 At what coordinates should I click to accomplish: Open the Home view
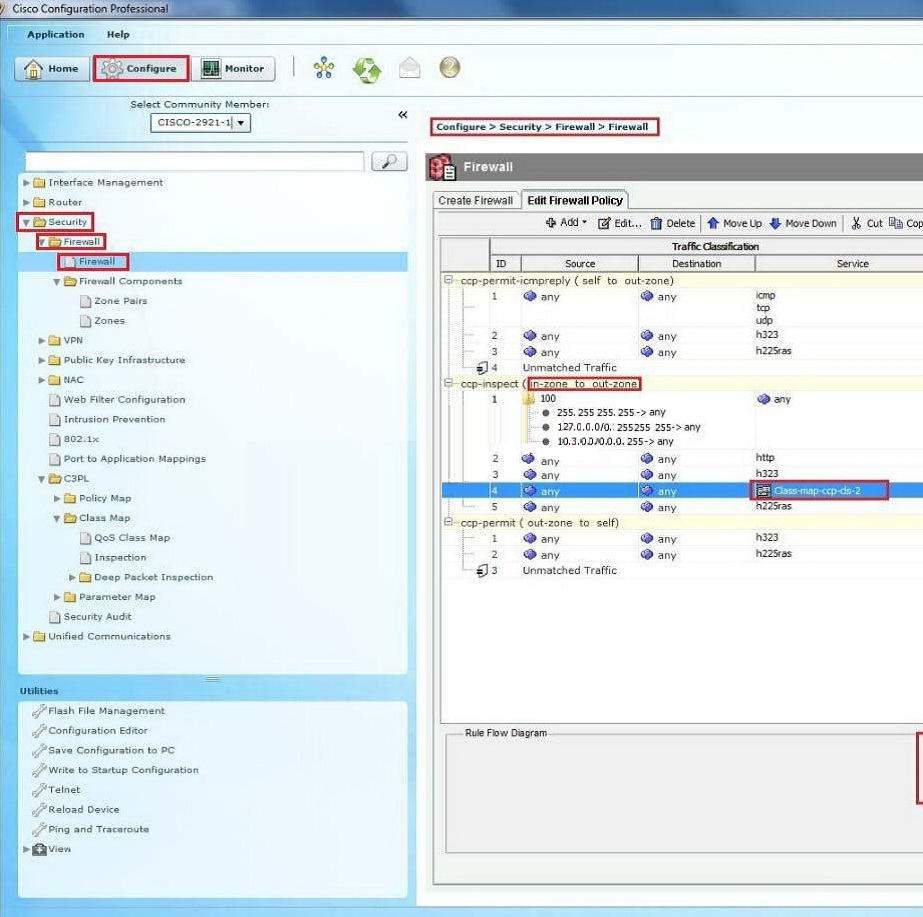[52, 69]
